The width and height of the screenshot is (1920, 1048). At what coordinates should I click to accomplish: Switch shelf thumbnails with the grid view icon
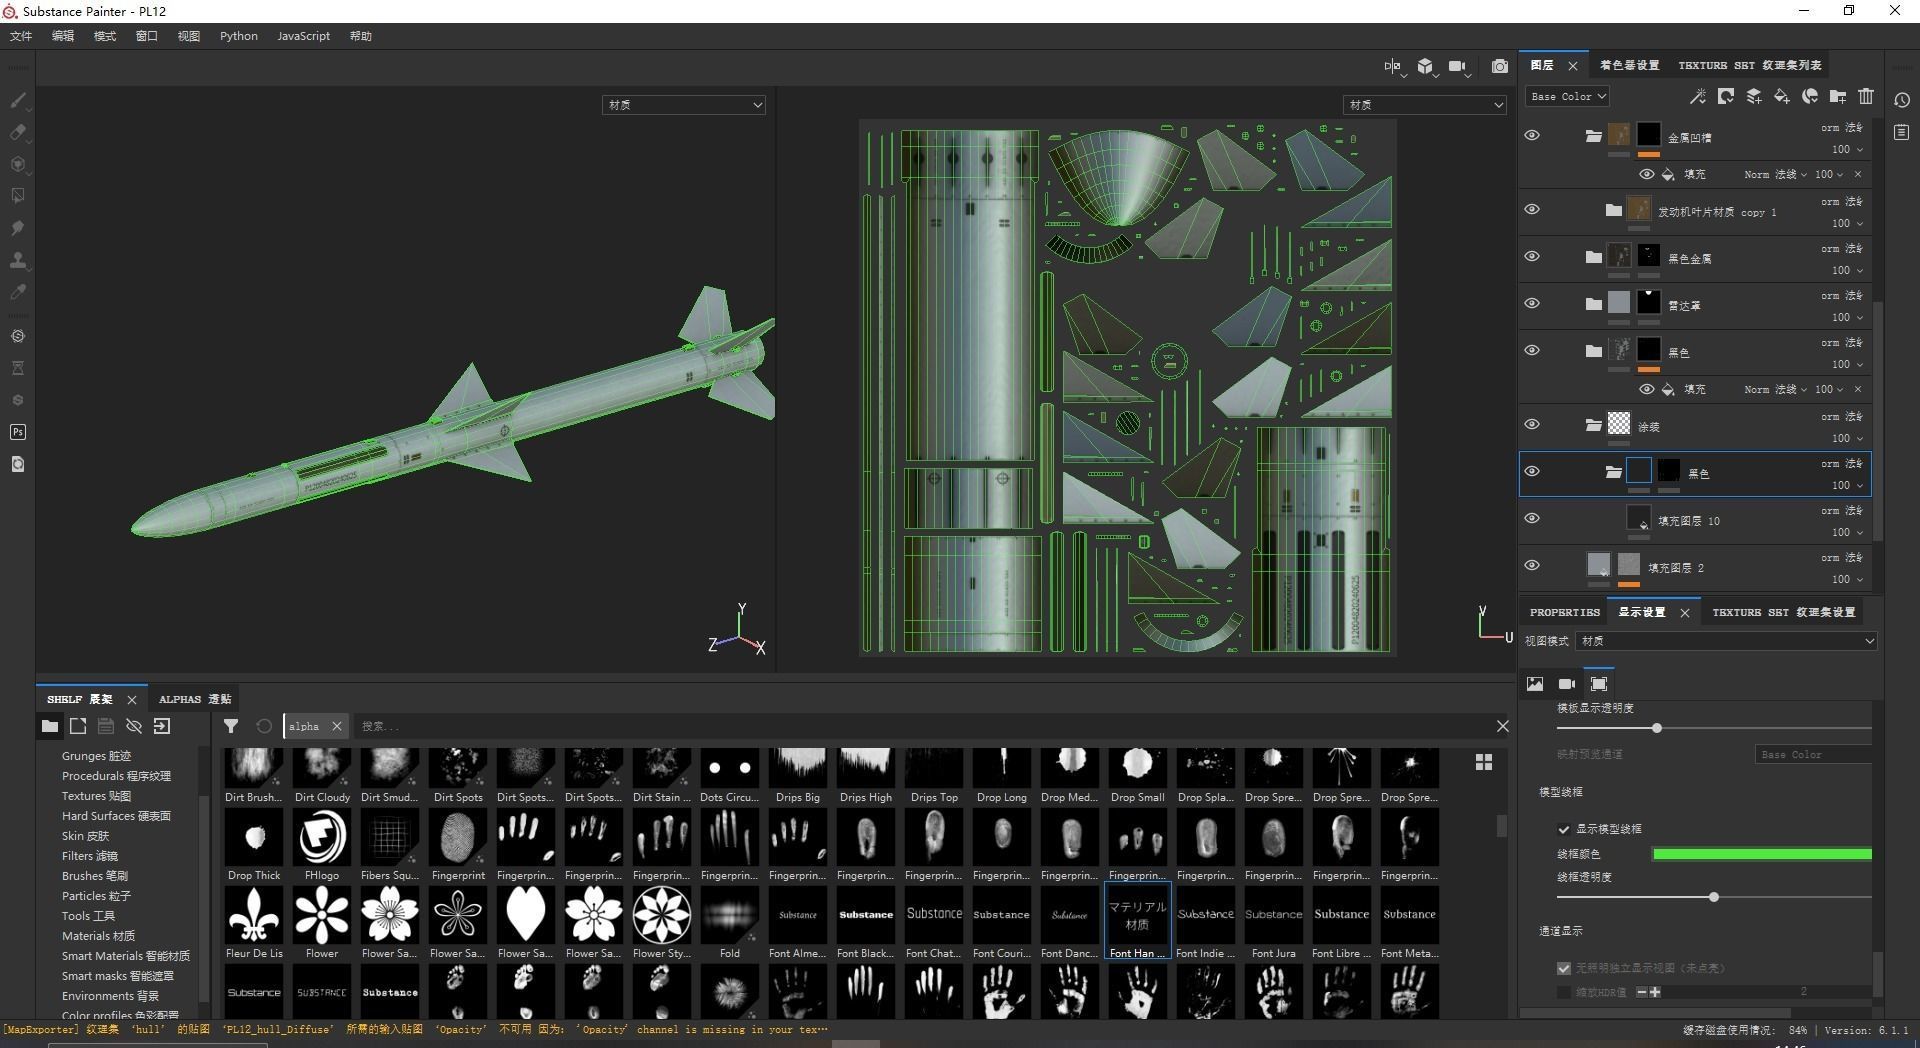click(1484, 762)
